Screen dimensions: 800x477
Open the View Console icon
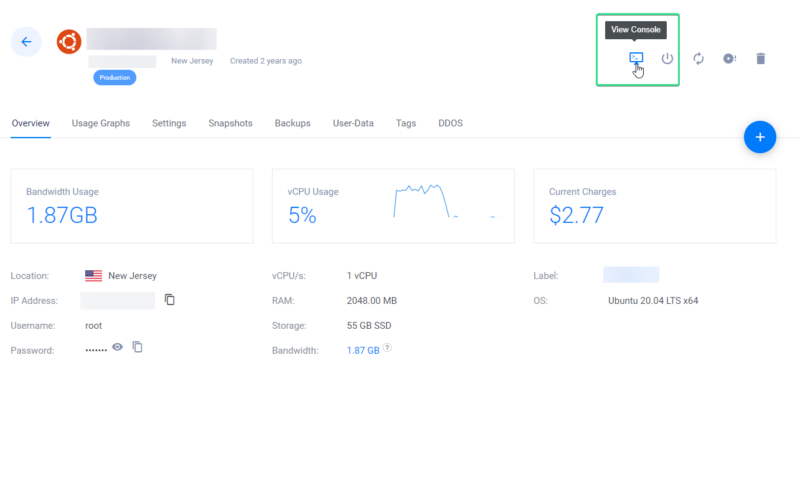click(x=635, y=59)
